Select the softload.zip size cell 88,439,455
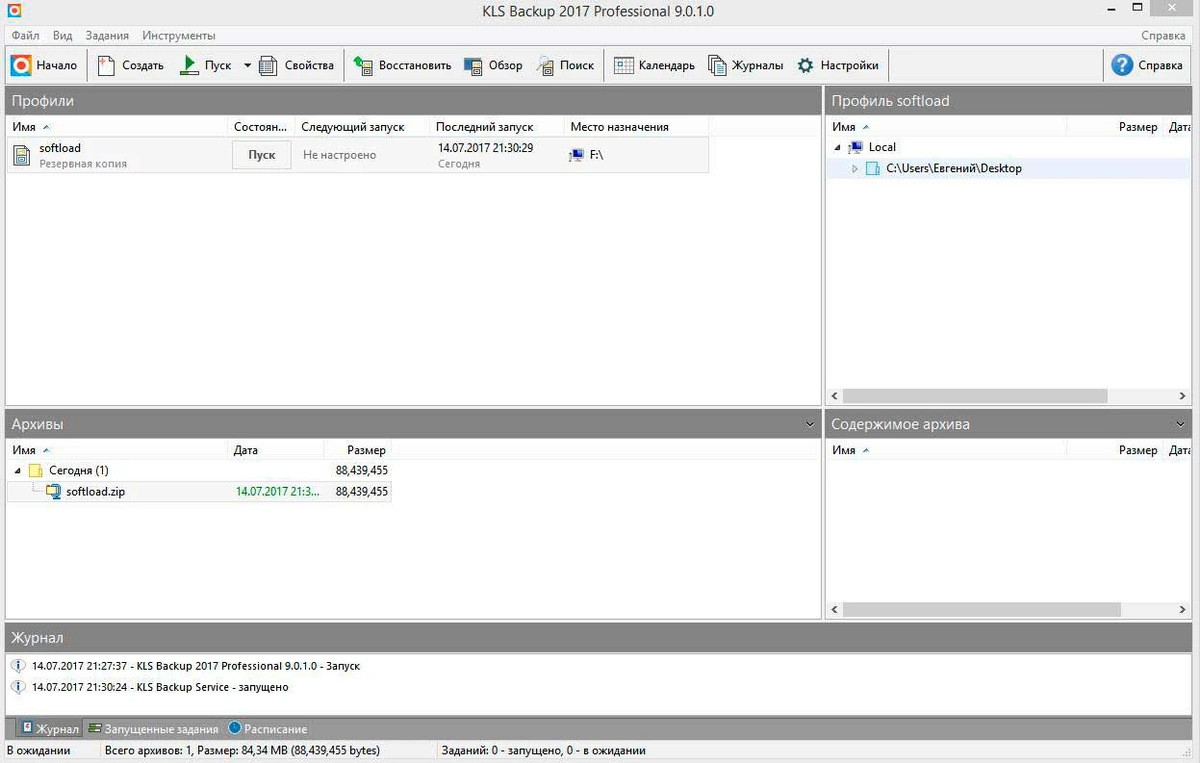1200x763 pixels. click(x=361, y=492)
